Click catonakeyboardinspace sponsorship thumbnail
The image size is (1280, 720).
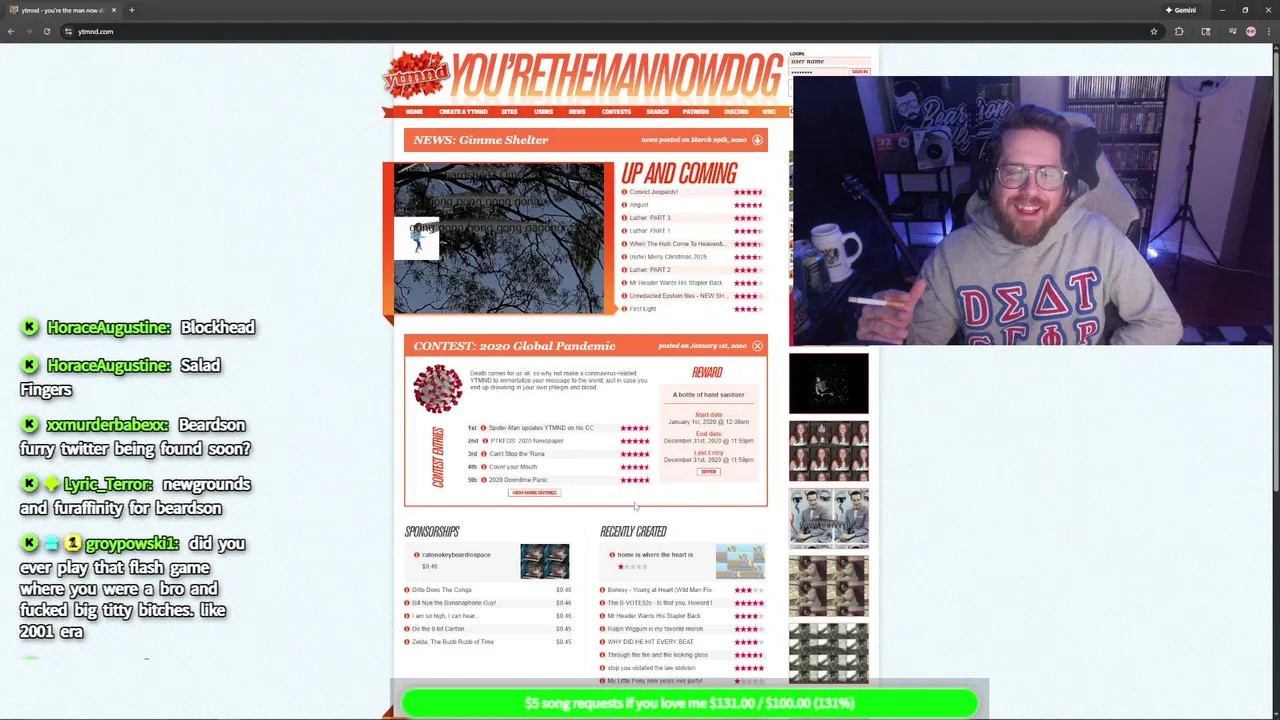click(x=545, y=562)
